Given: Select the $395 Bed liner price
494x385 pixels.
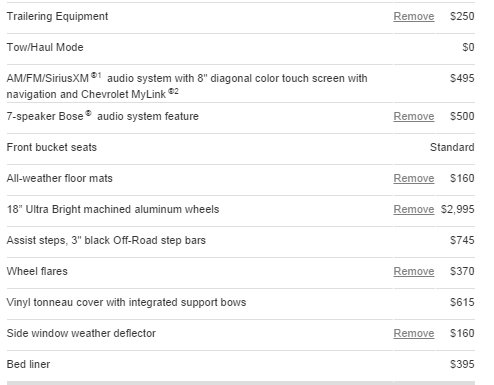Looking at the screenshot, I should pyautogui.click(x=462, y=364).
